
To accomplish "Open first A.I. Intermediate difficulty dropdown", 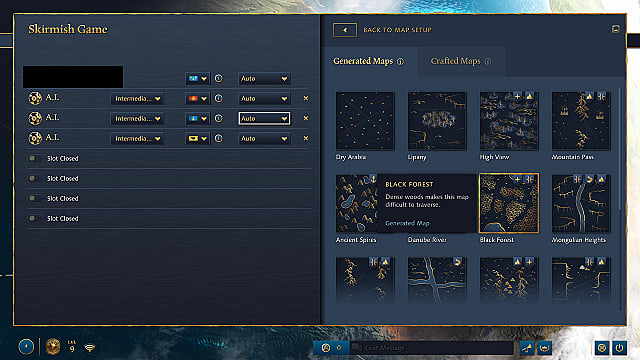I will 137,98.
